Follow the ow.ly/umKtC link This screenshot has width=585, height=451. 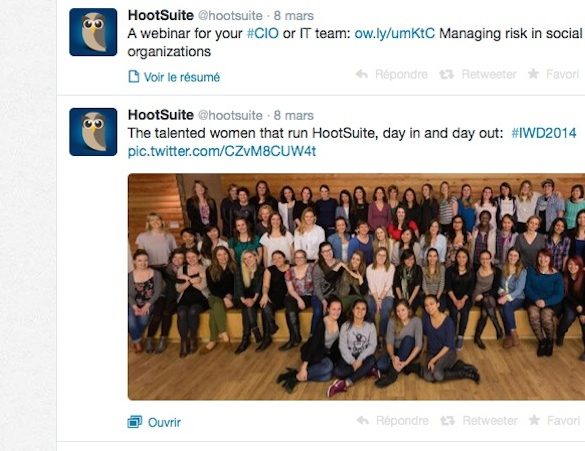tap(395, 34)
